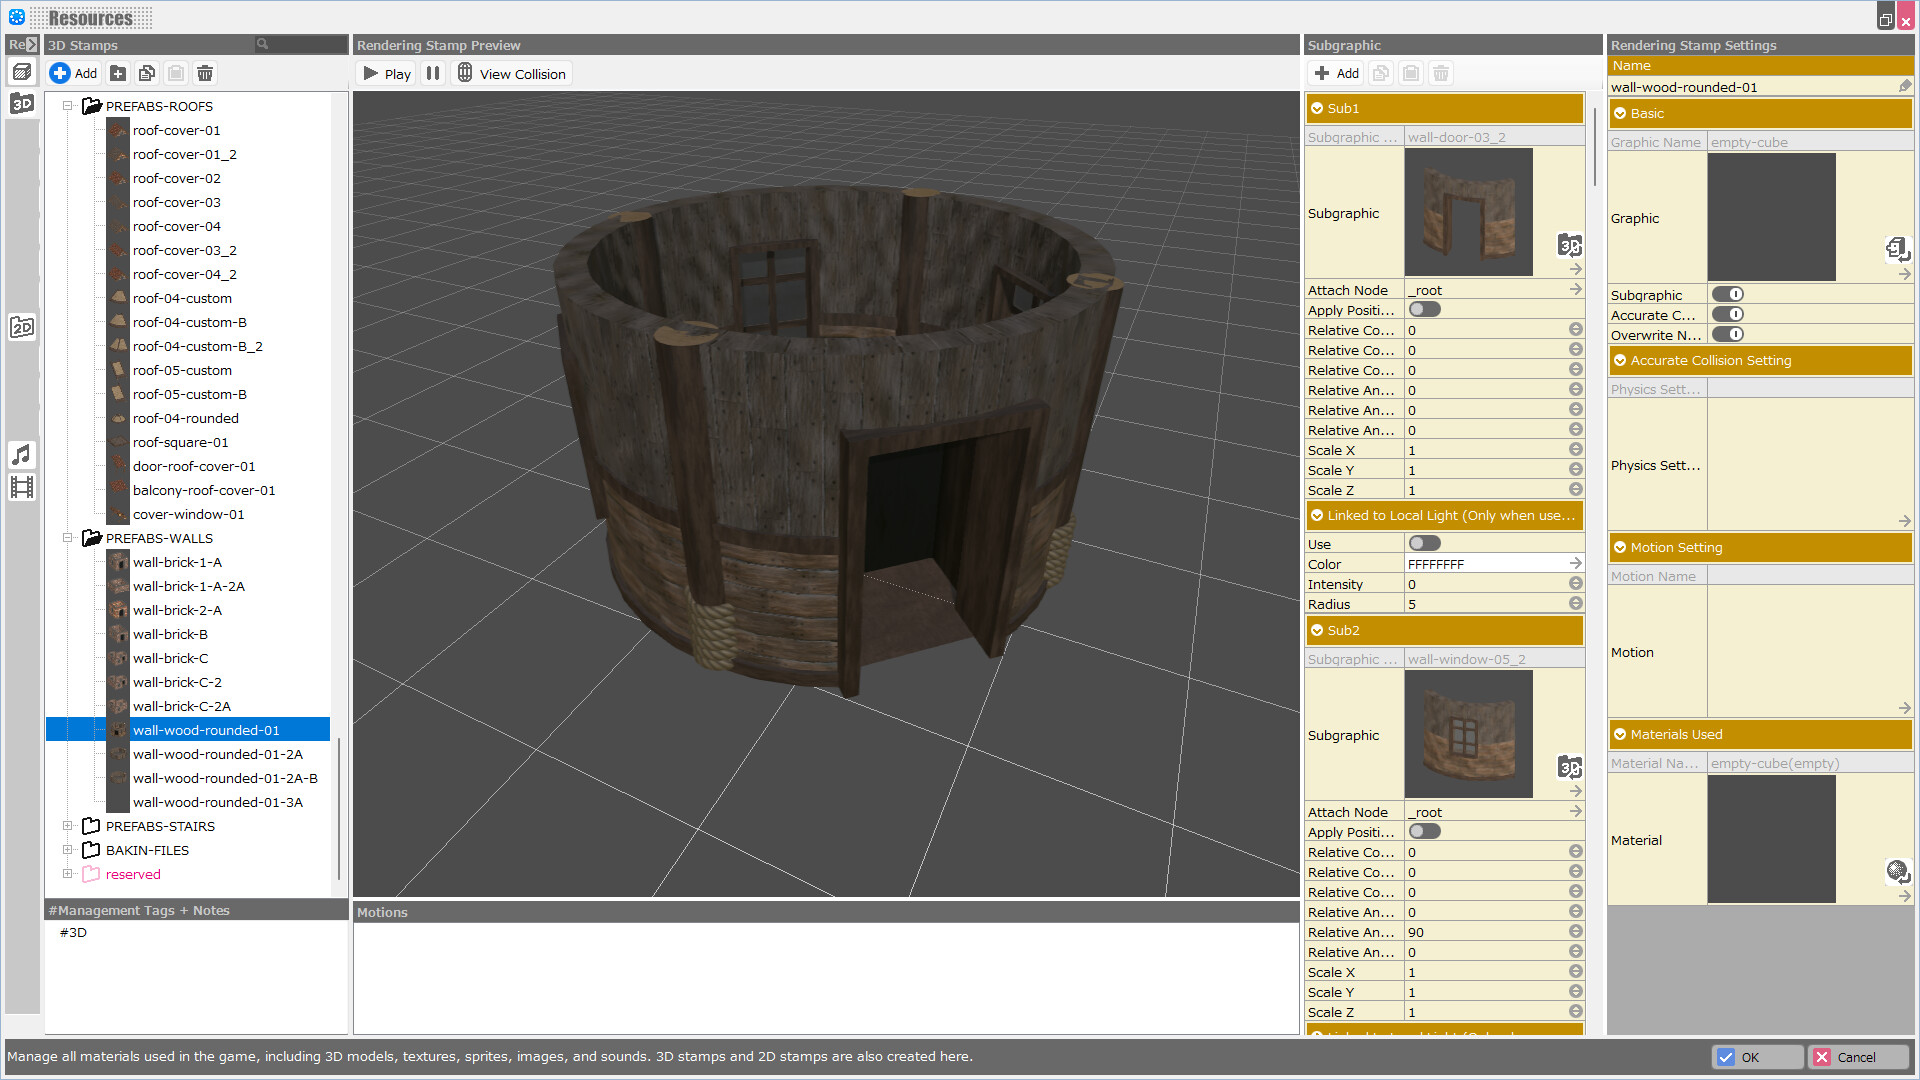Image resolution: width=1920 pixels, height=1080 pixels.
Task: Toggle the Subgraphic switch in Basic settings
Action: click(1728, 294)
